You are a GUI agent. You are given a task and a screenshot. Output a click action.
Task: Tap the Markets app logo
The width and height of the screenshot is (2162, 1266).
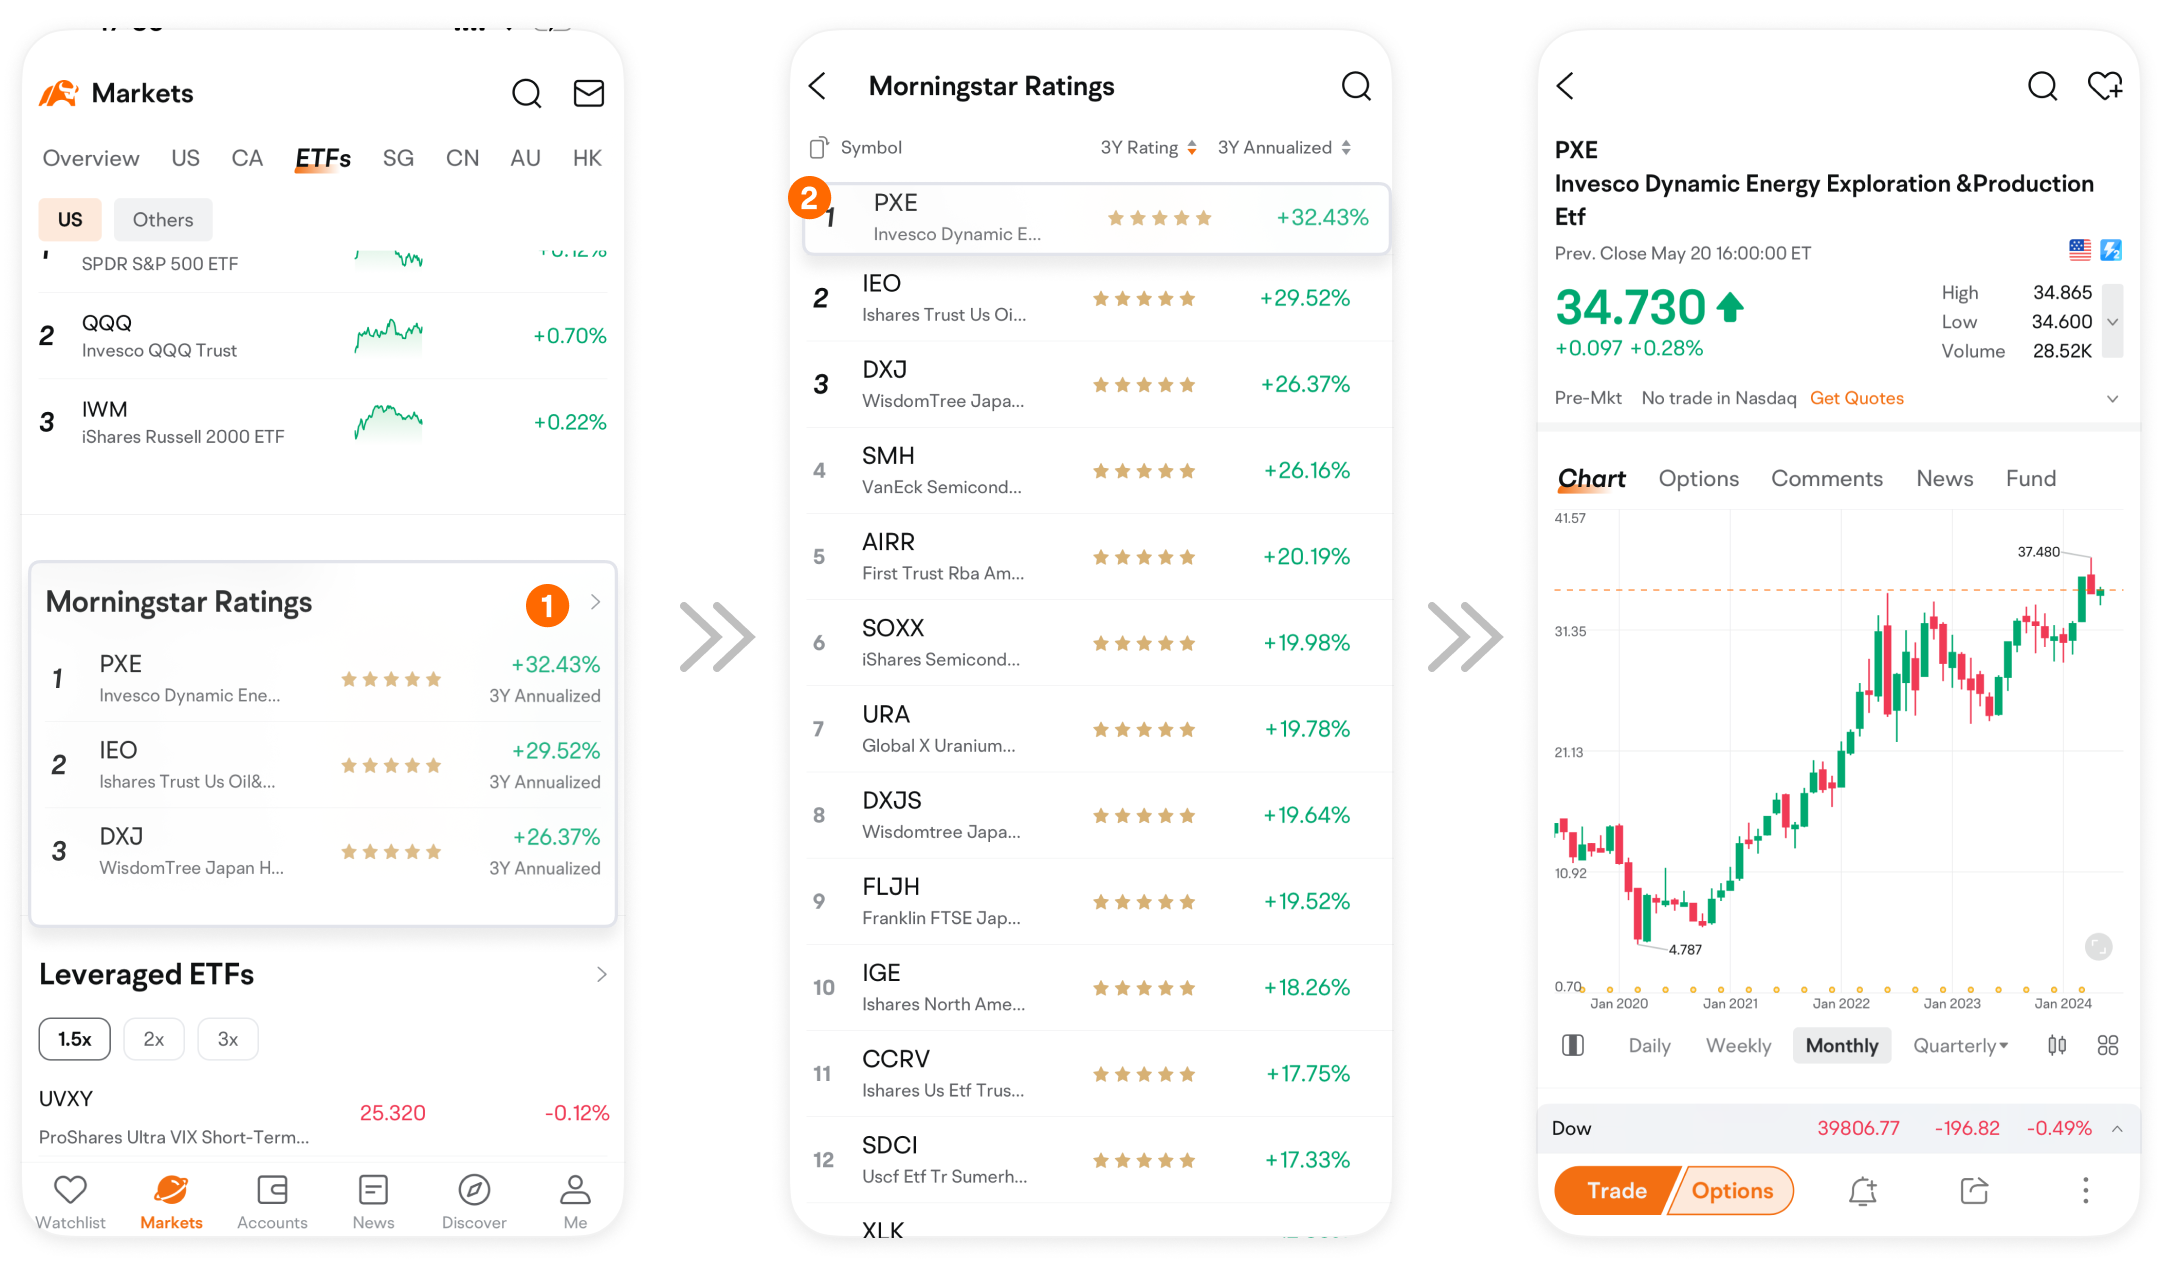(x=59, y=93)
